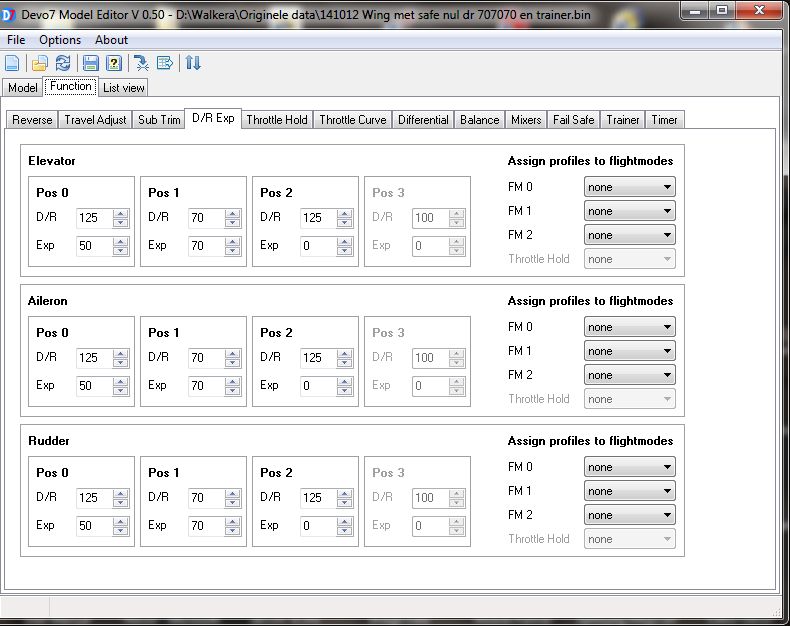Screen dimensions: 790x626
Task: Click the curved arrow pointing to cross icon
Action: click(142, 63)
